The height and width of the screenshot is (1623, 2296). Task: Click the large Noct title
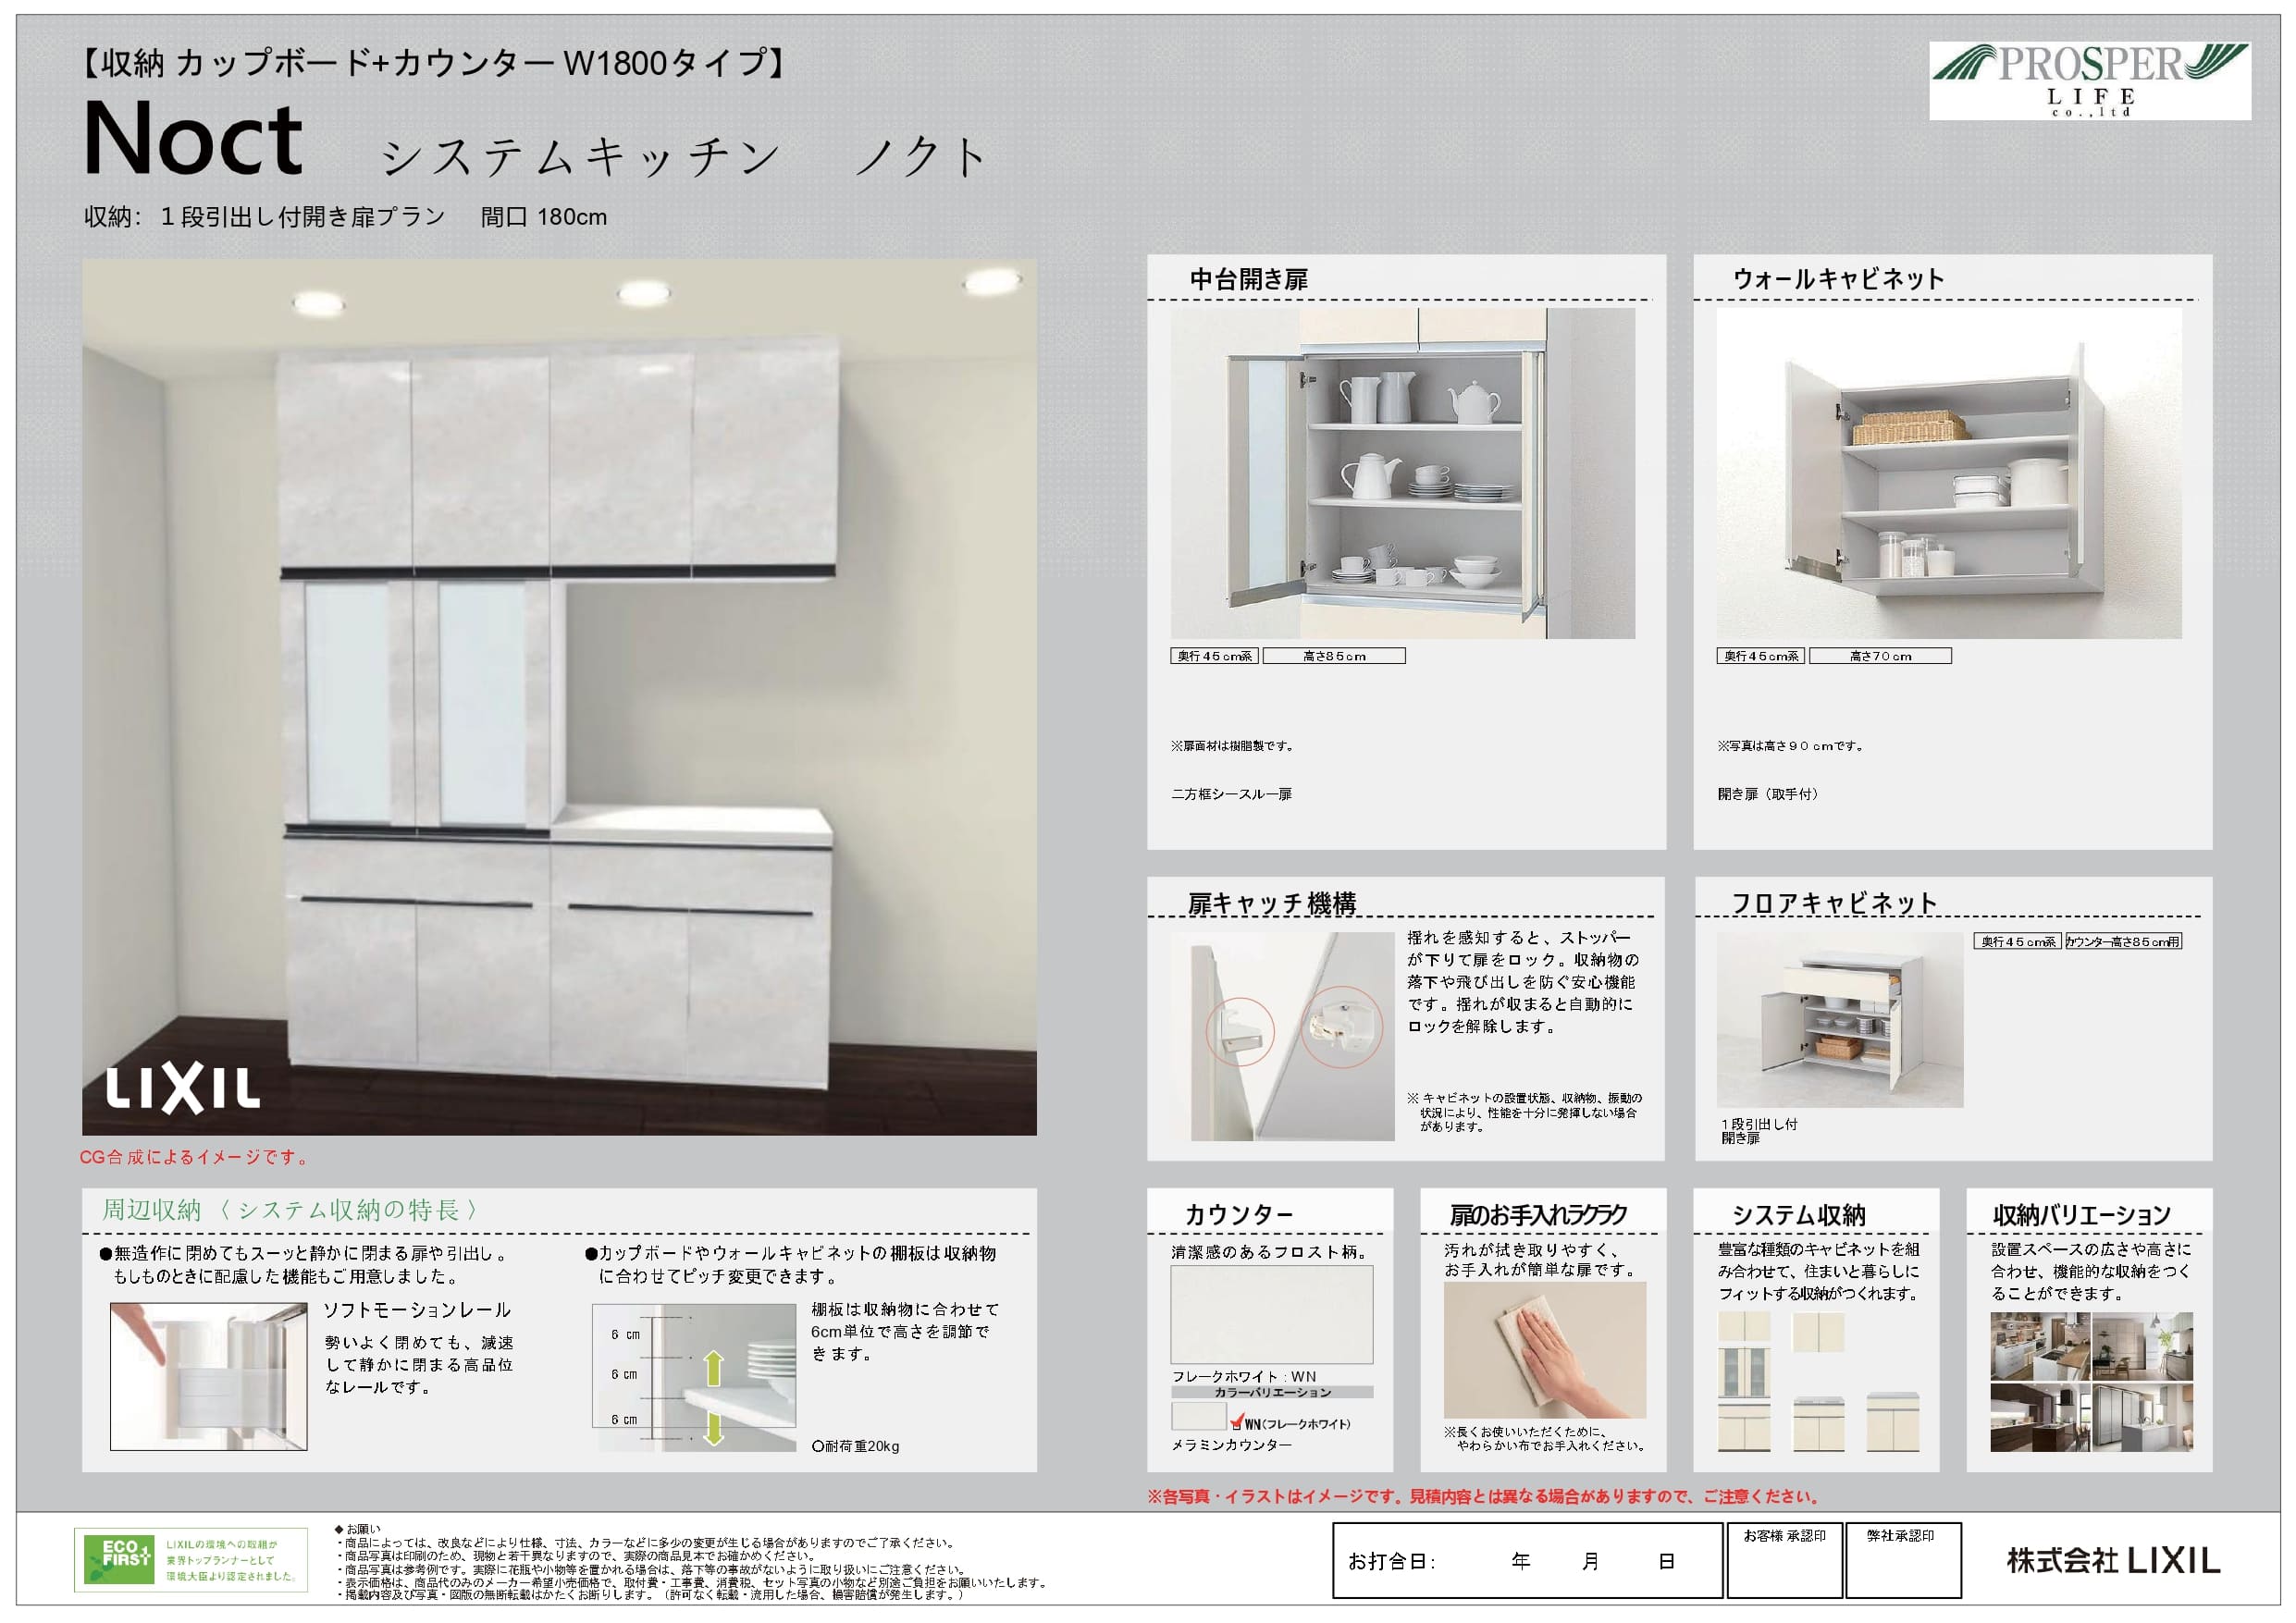click(193, 138)
